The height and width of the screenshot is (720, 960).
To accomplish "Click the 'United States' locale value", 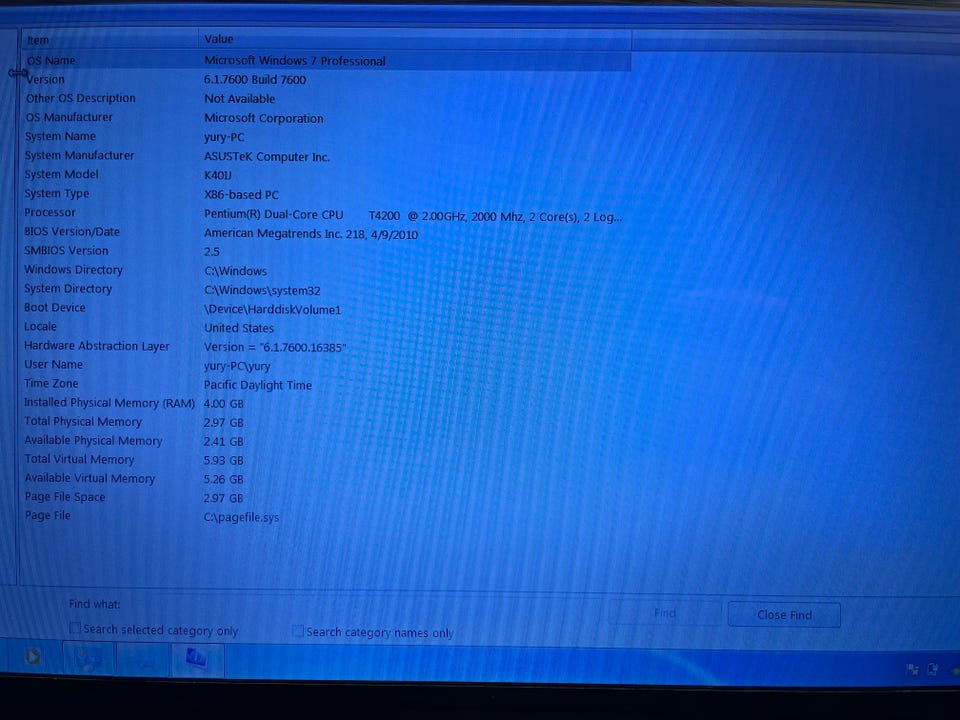I will point(239,328).
